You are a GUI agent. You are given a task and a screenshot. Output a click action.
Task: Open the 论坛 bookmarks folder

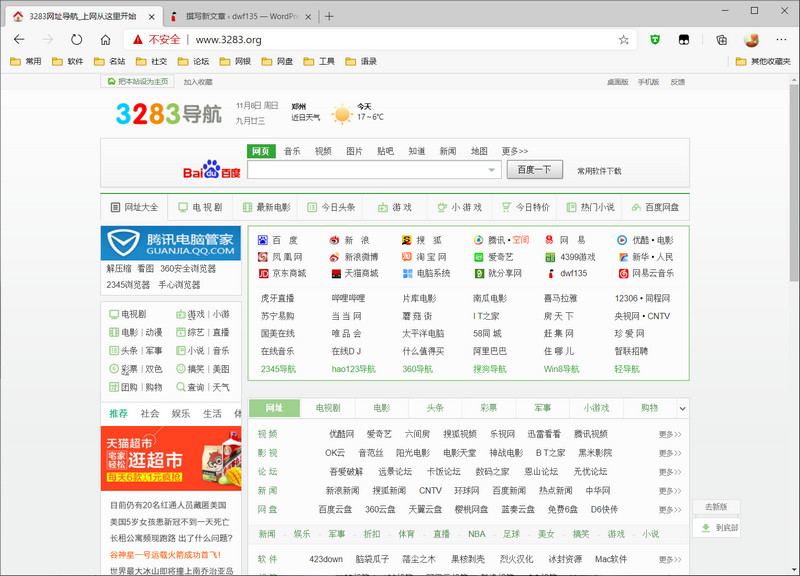[193, 61]
